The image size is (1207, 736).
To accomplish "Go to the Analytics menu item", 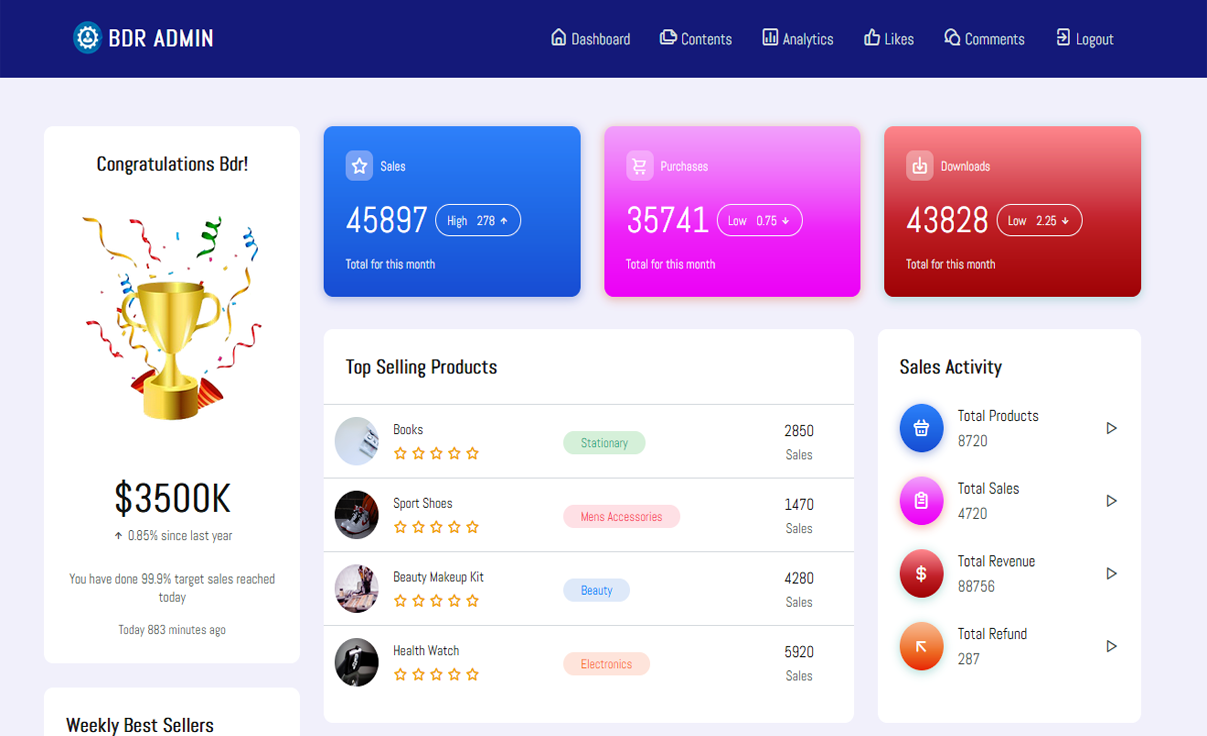I will click(798, 38).
